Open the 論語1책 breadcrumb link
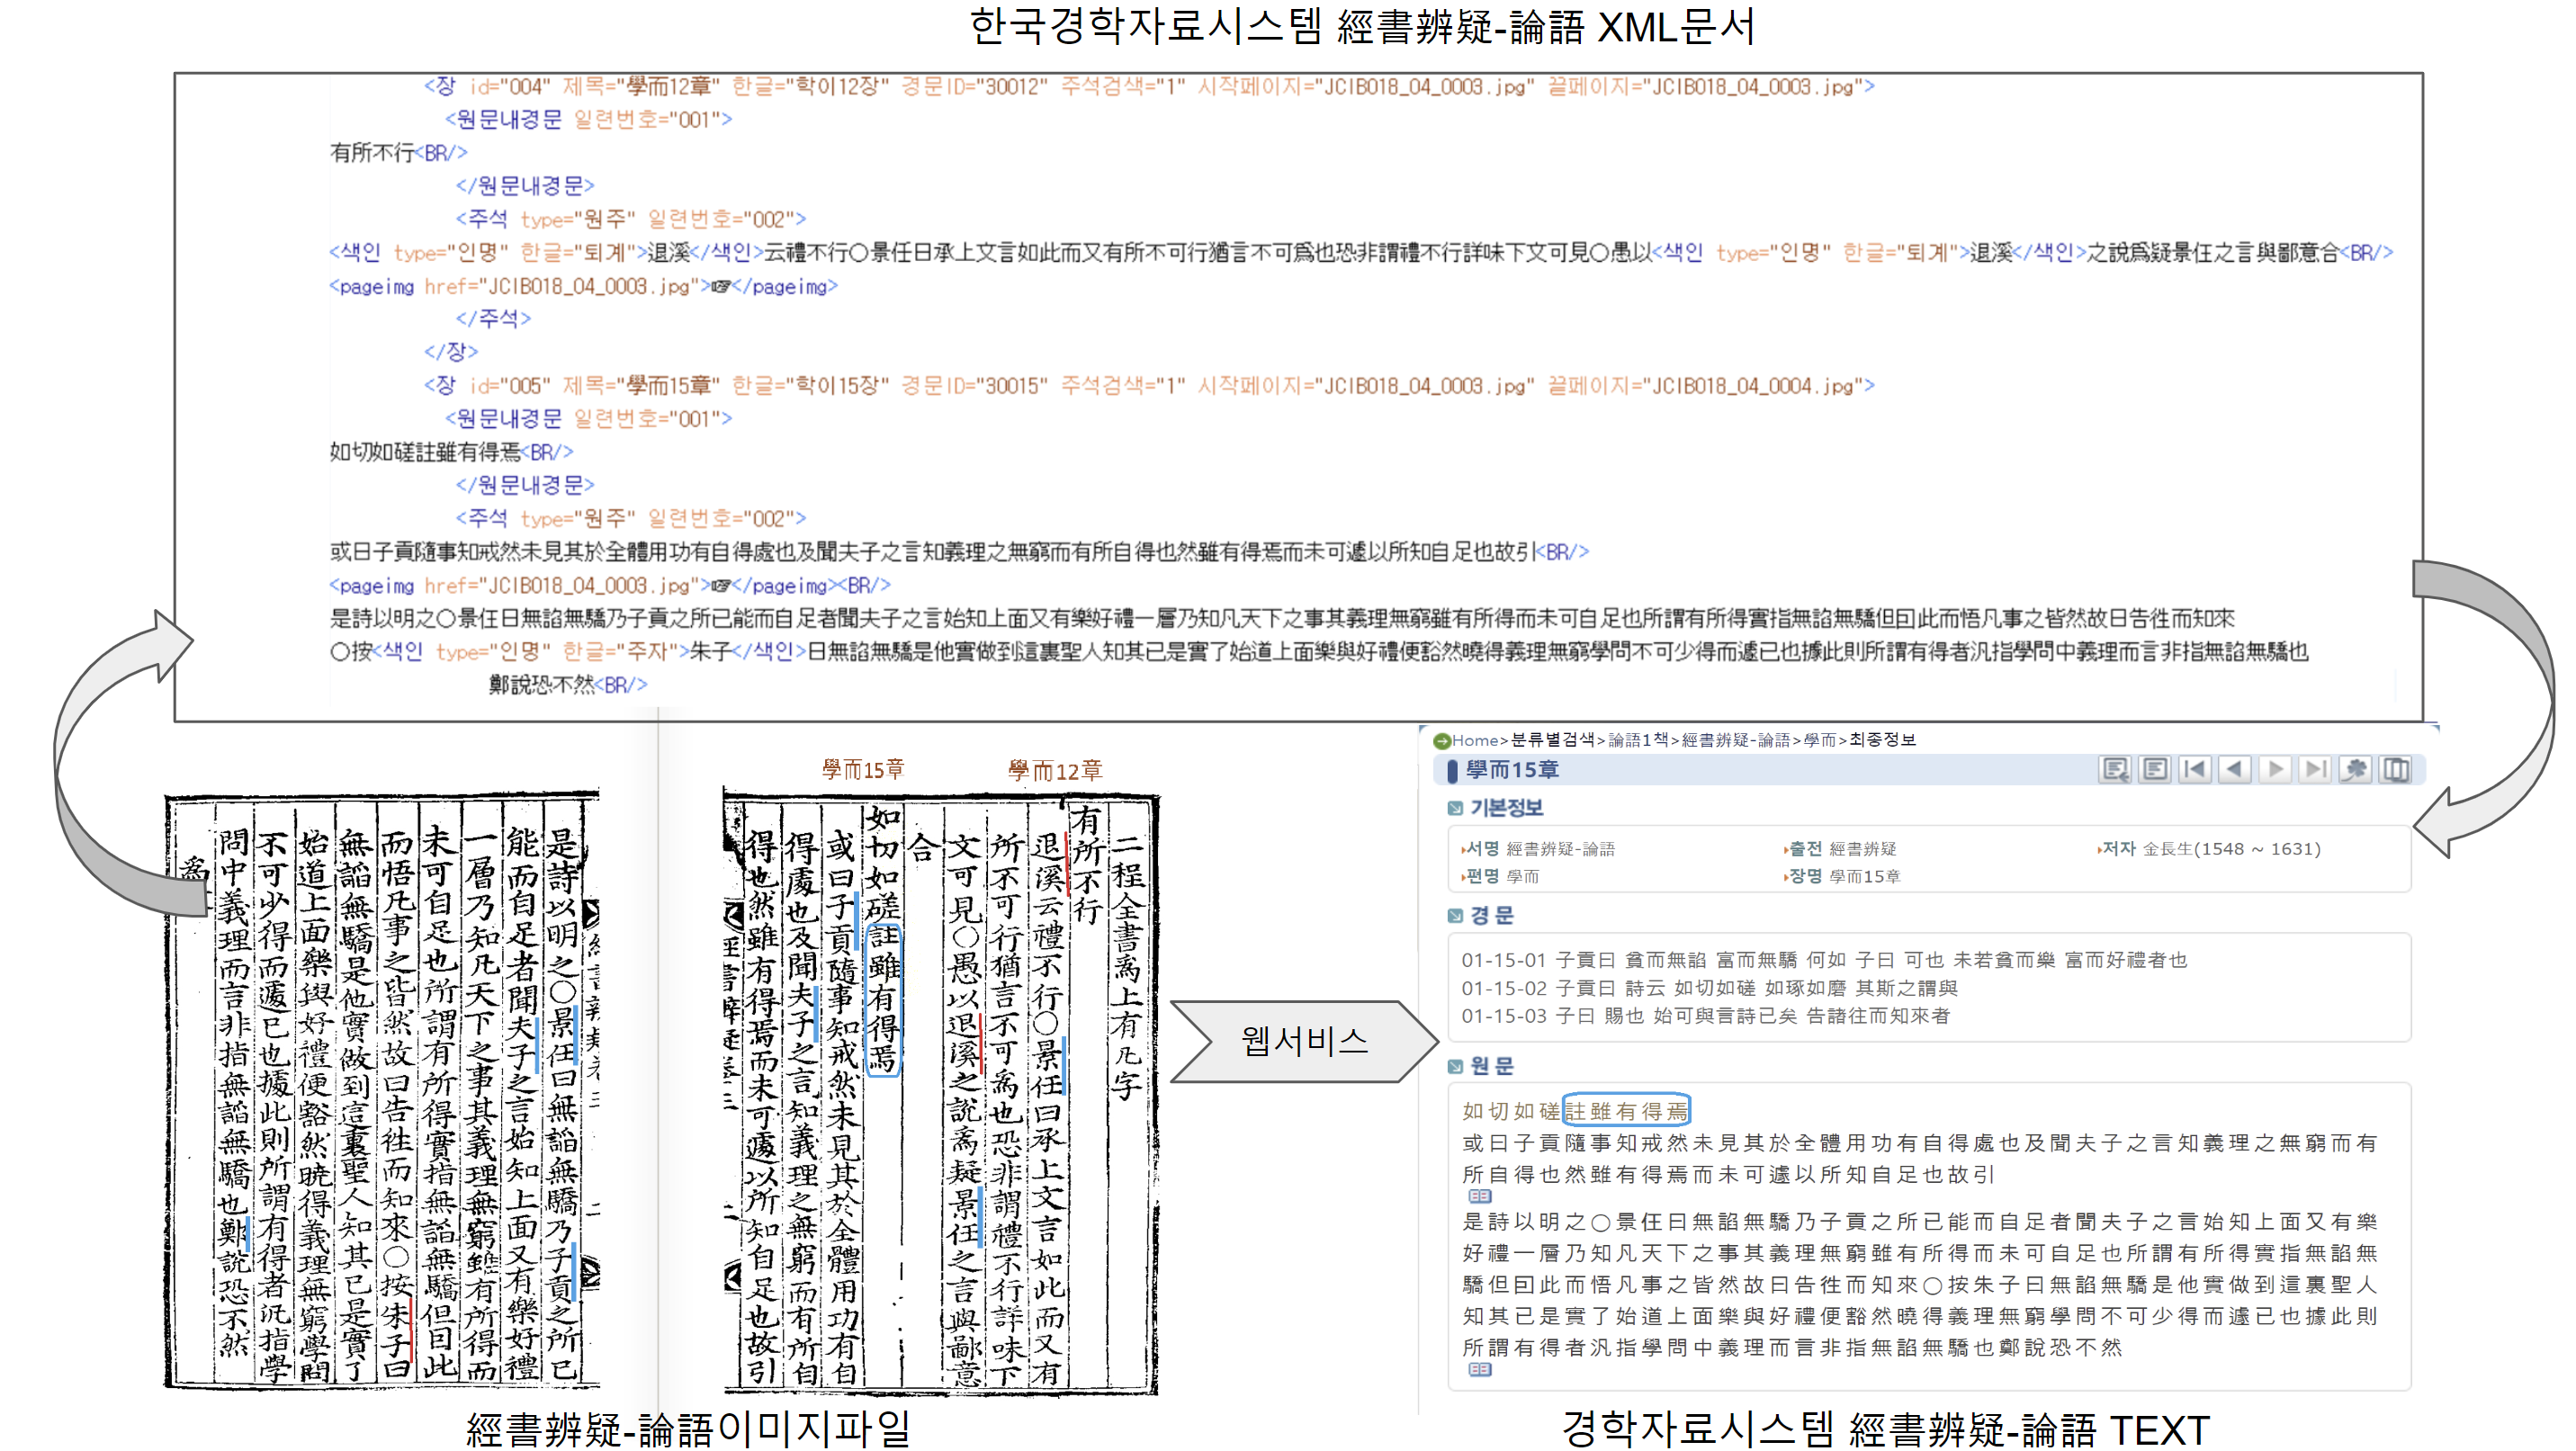2576x1451 pixels. [1633, 740]
